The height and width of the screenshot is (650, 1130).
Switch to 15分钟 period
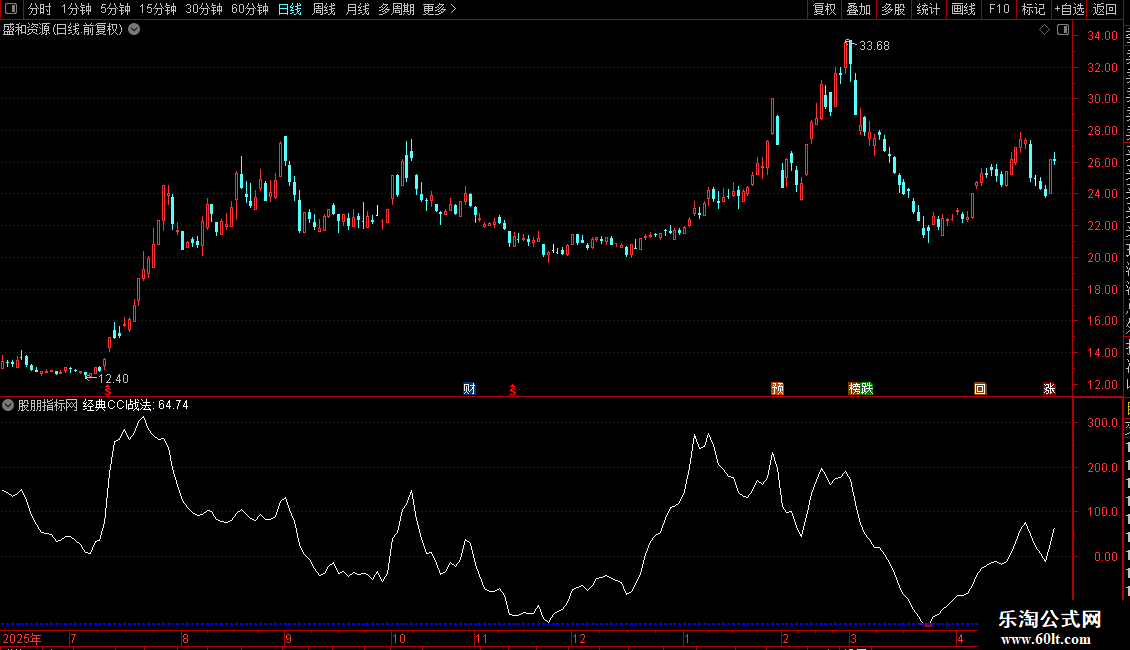158,9
